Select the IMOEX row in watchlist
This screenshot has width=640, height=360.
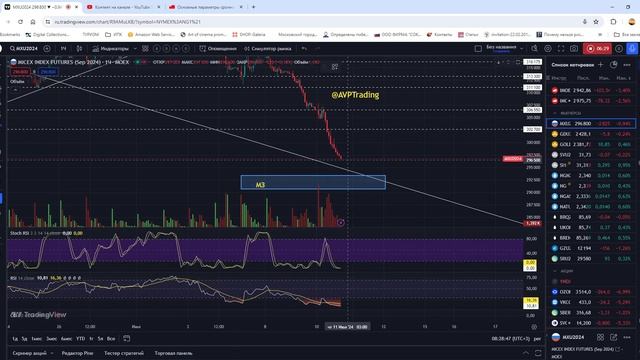pos(591,90)
